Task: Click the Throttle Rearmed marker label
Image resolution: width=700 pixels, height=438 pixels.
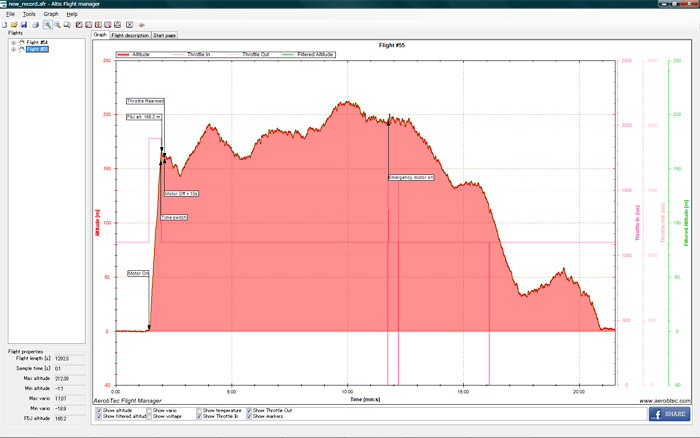Action: click(x=145, y=101)
